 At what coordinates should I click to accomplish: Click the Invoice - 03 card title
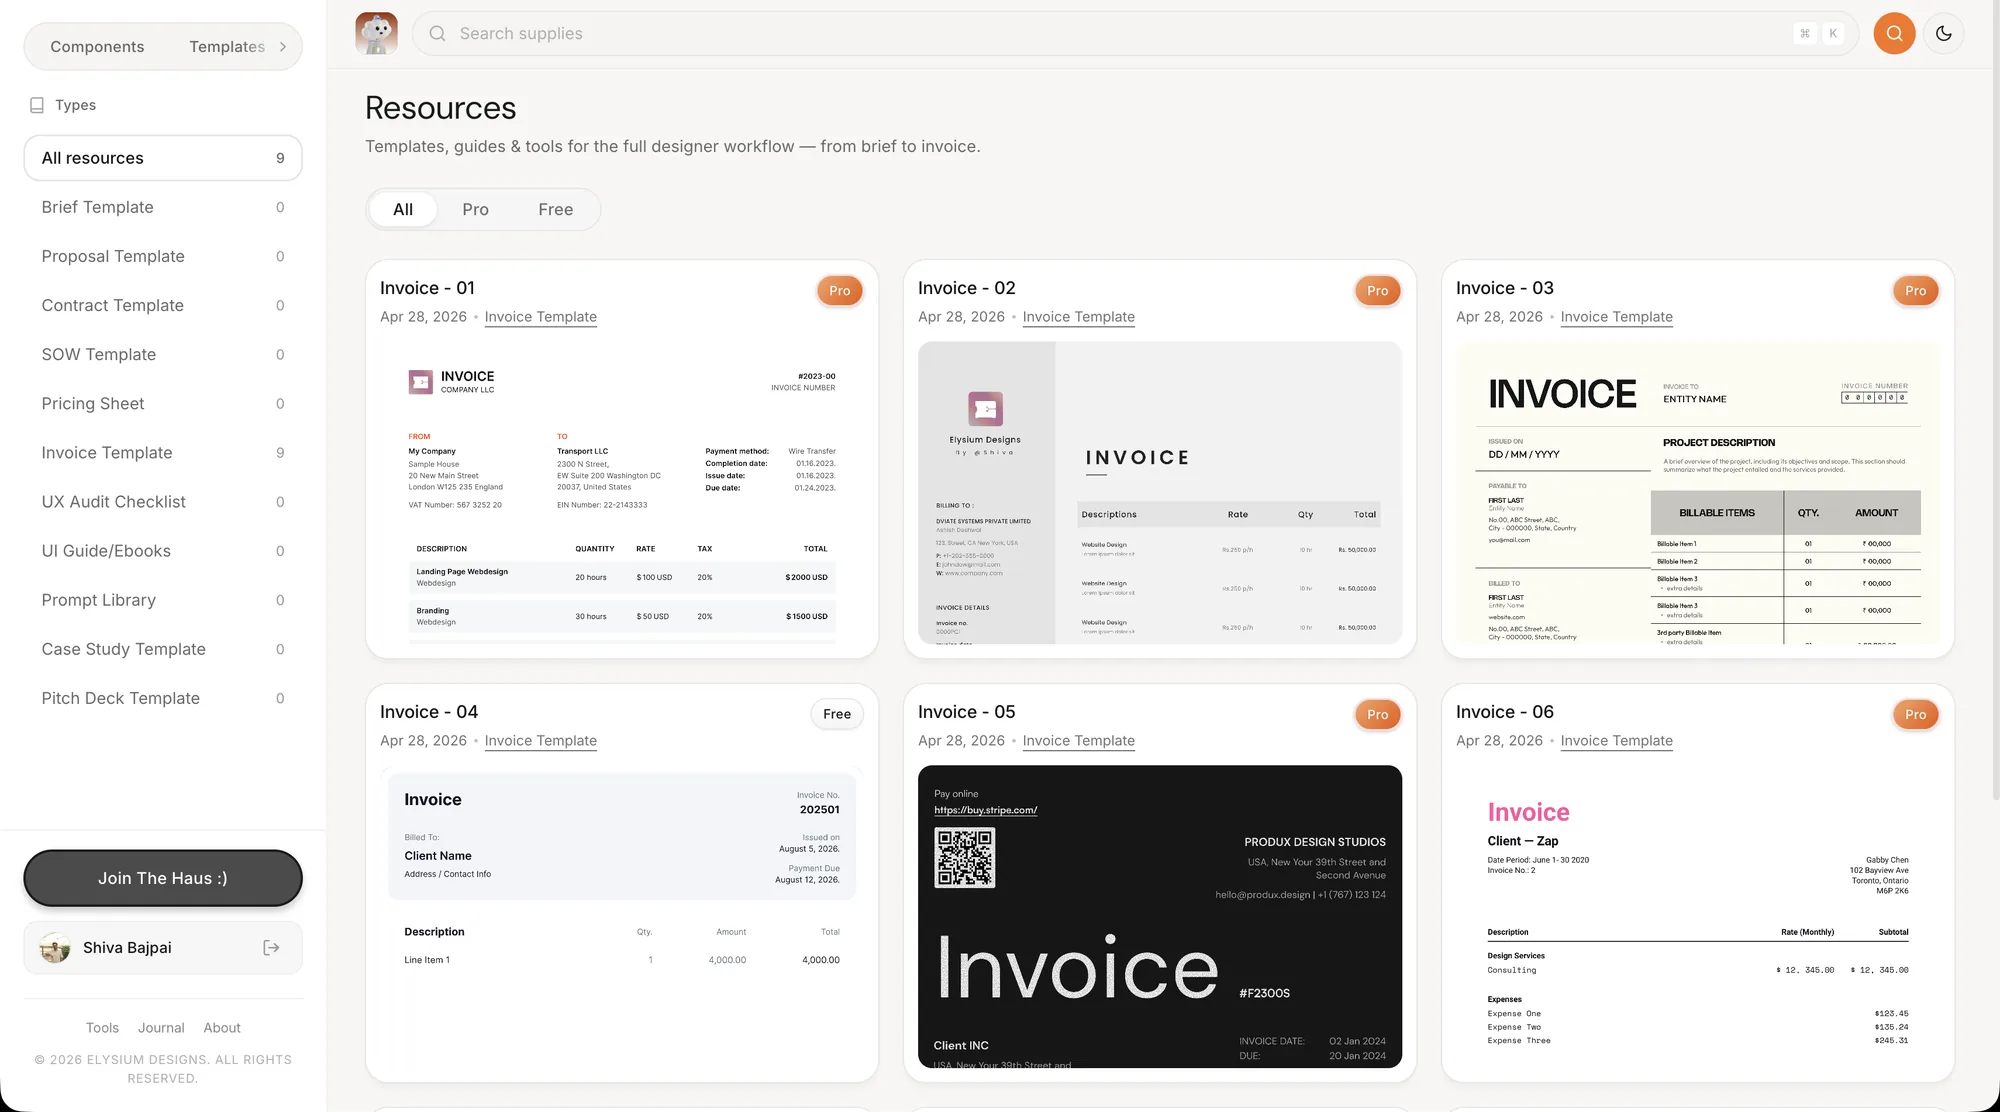point(1504,288)
